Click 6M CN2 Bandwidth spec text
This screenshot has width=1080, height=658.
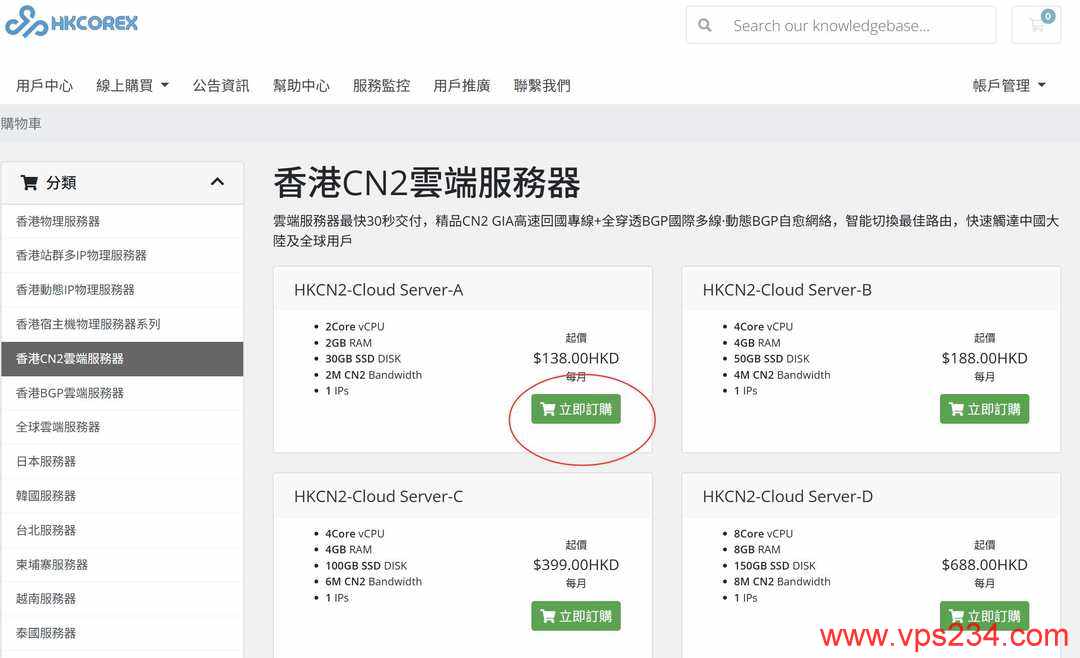click(x=373, y=582)
